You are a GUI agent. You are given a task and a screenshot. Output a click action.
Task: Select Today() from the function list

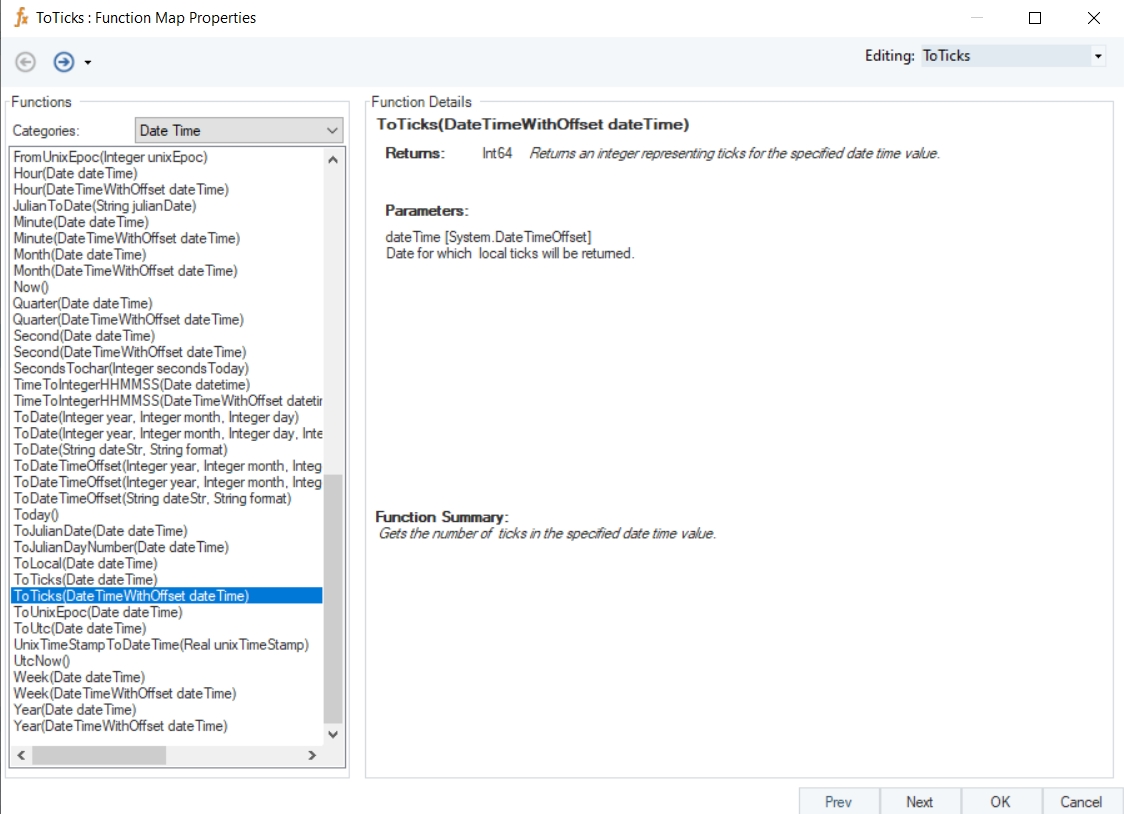tap(36, 515)
